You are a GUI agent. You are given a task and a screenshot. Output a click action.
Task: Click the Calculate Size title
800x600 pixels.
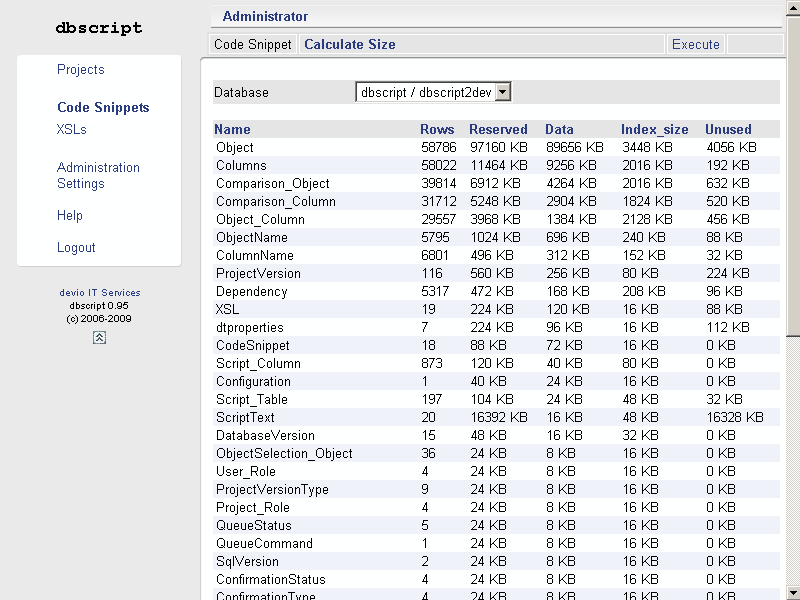(x=349, y=44)
